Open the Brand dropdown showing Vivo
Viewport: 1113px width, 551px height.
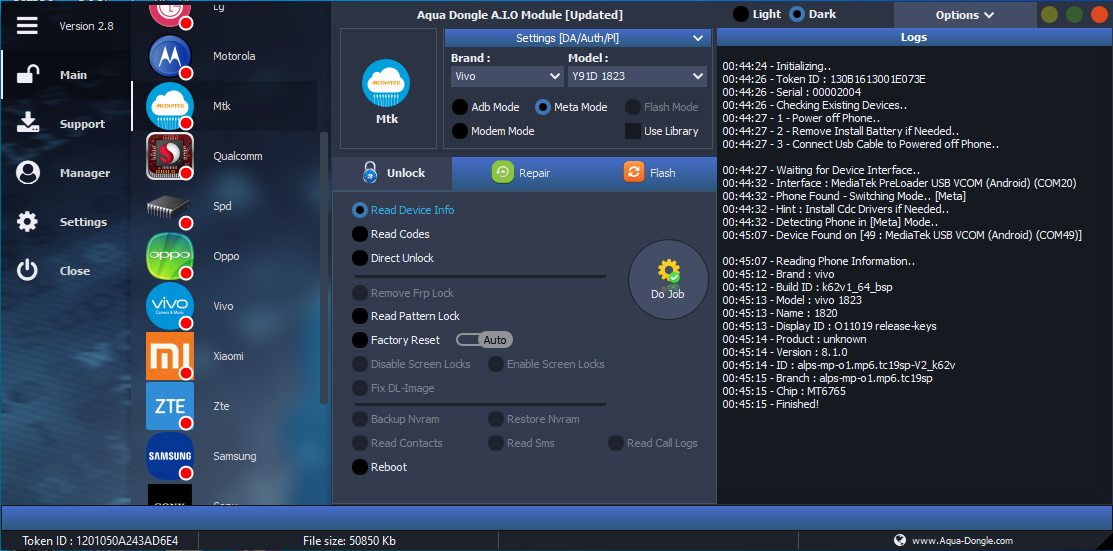(507, 76)
